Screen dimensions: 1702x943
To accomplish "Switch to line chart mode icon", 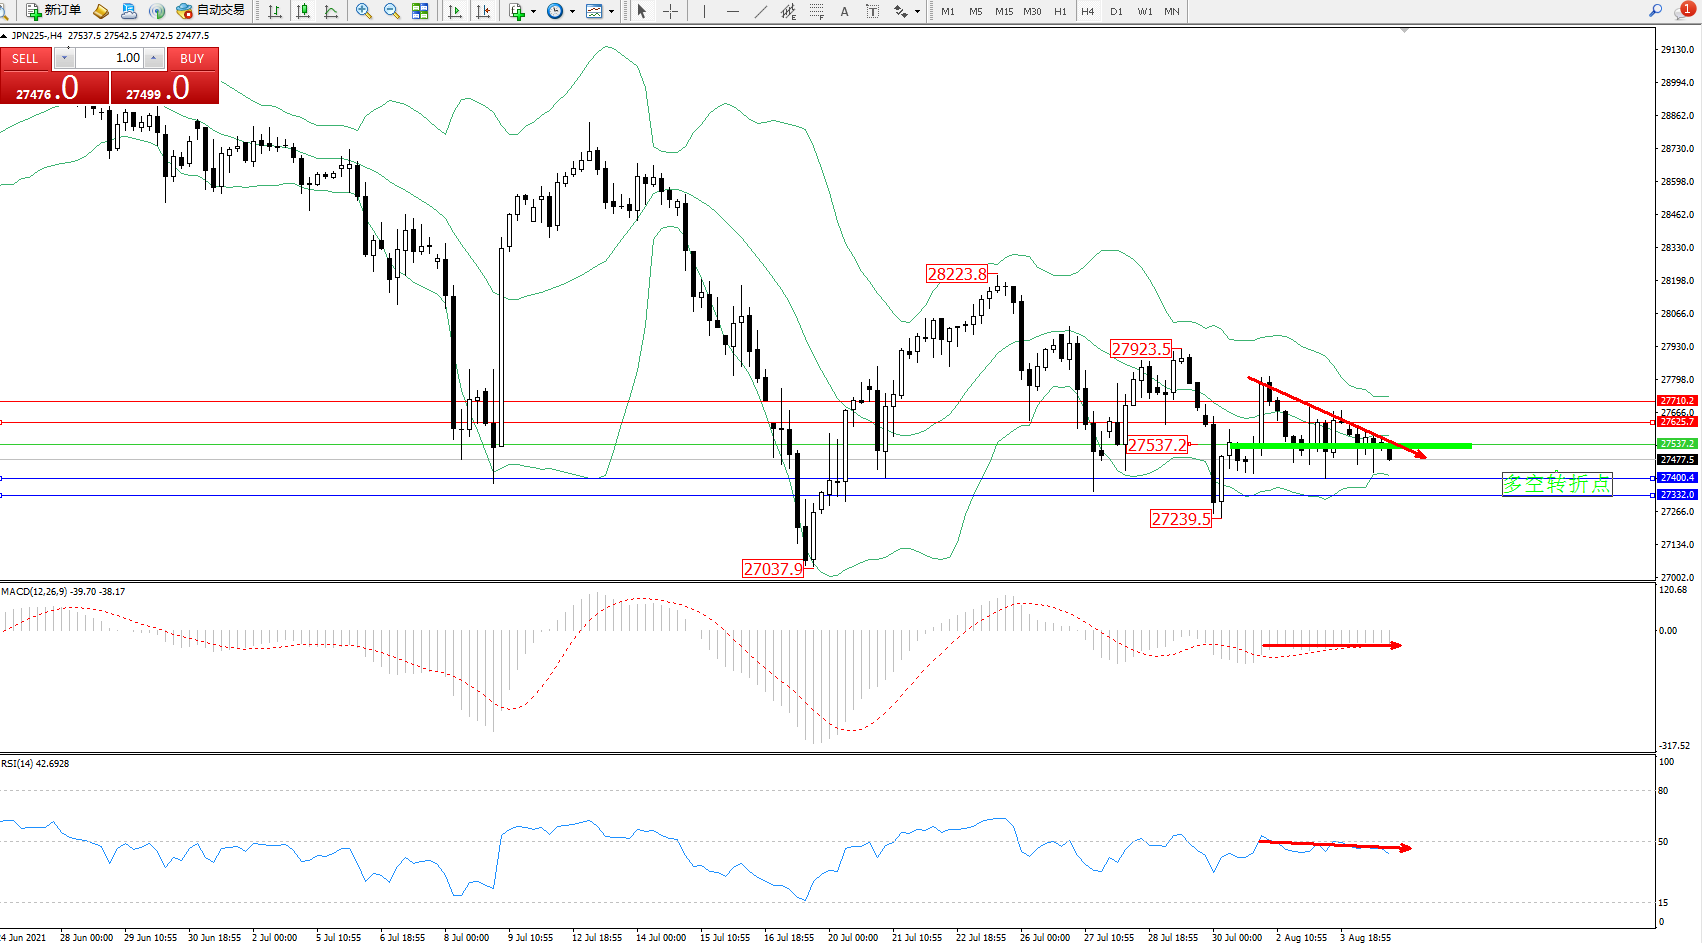I will [x=331, y=11].
